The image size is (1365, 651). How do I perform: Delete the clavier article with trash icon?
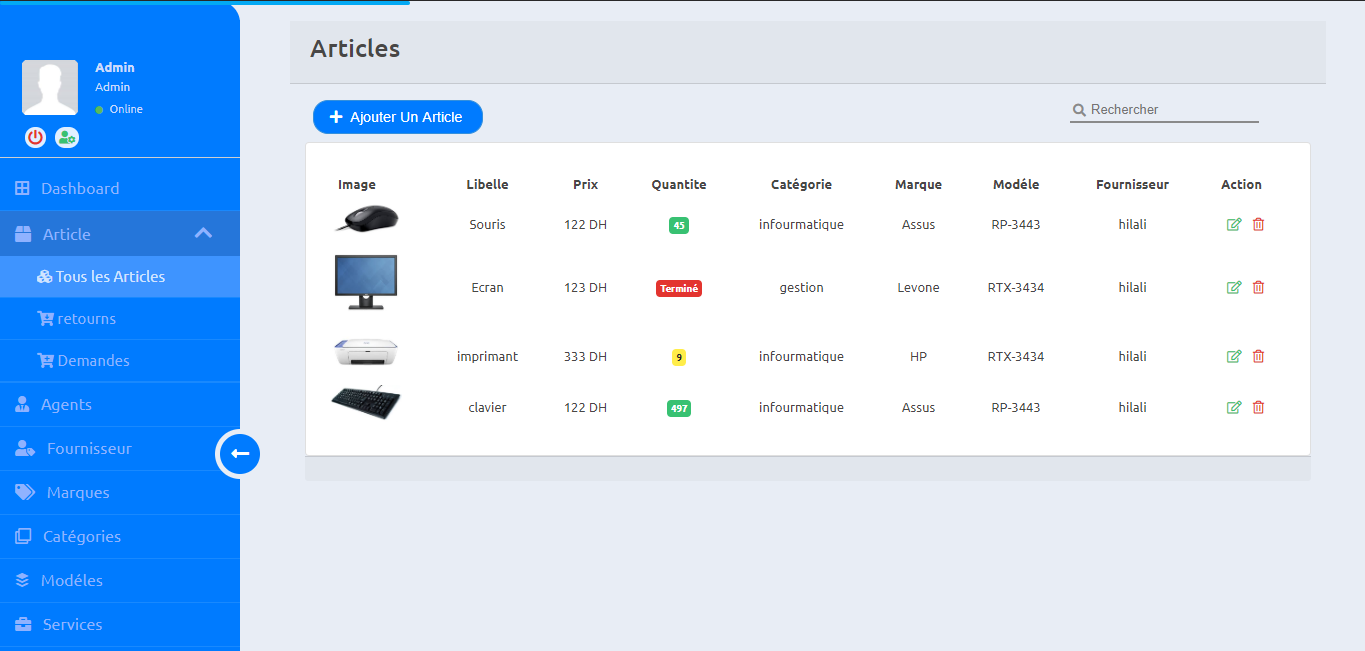1258,408
